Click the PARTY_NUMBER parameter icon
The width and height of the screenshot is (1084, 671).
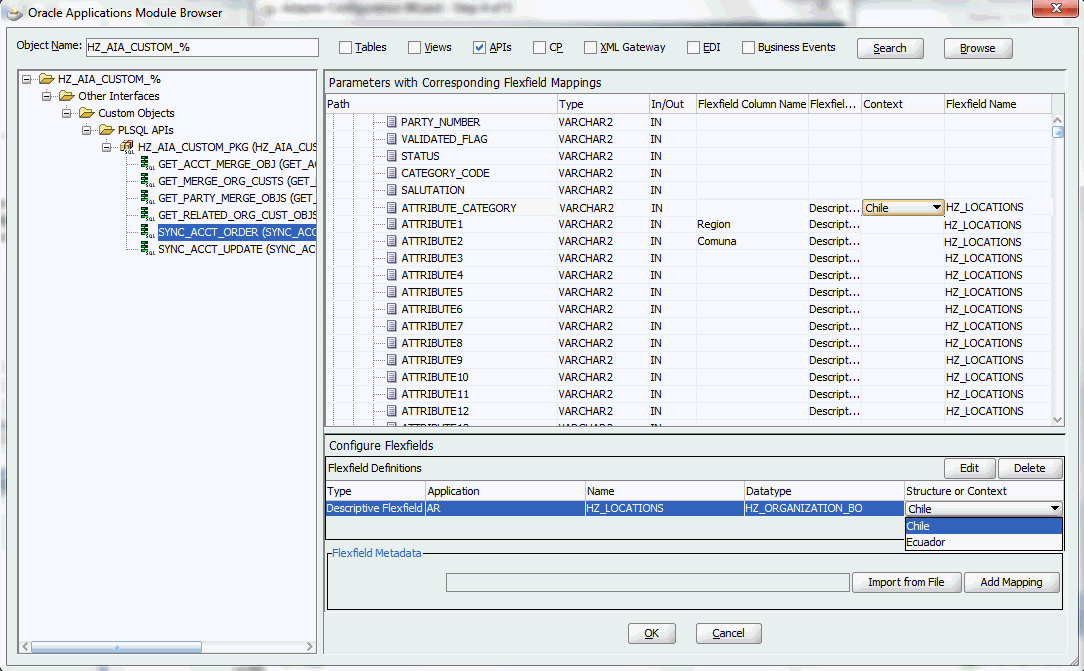392,122
